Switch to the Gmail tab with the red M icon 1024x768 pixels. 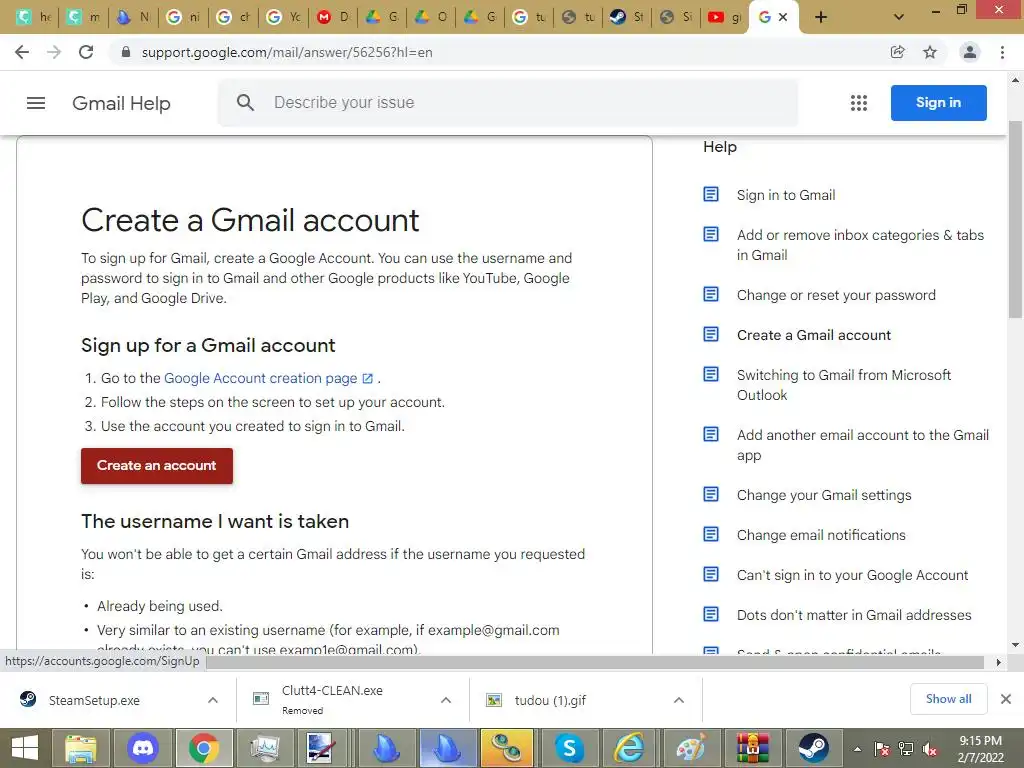point(332,18)
